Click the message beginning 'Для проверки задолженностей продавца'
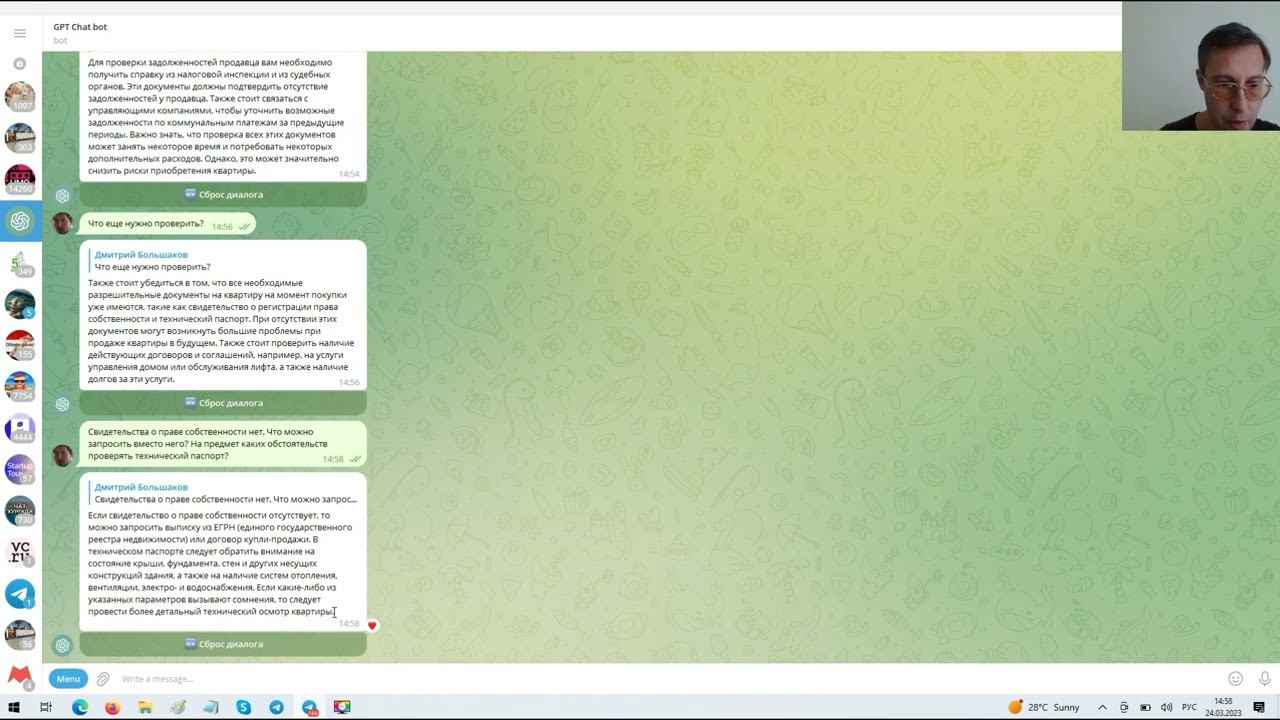This screenshot has height=720, width=1280. 223,116
